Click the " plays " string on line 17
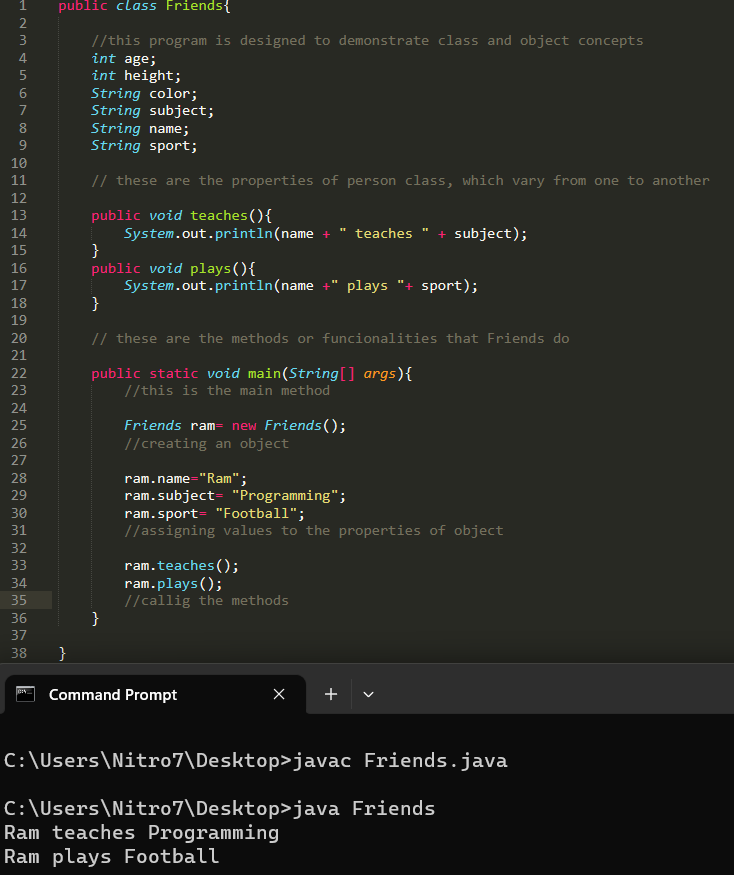This screenshot has height=875, width=734. pos(367,286)
